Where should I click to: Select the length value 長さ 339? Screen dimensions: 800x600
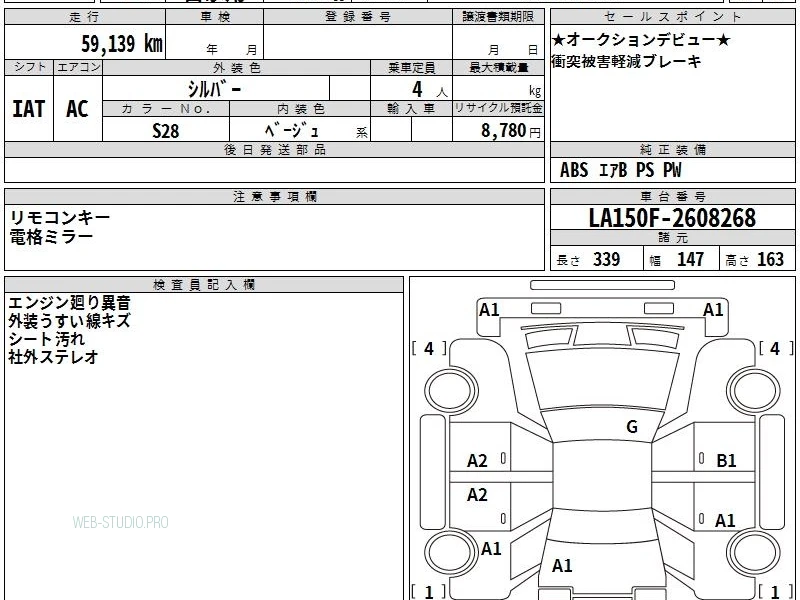[x=588, y=259]
